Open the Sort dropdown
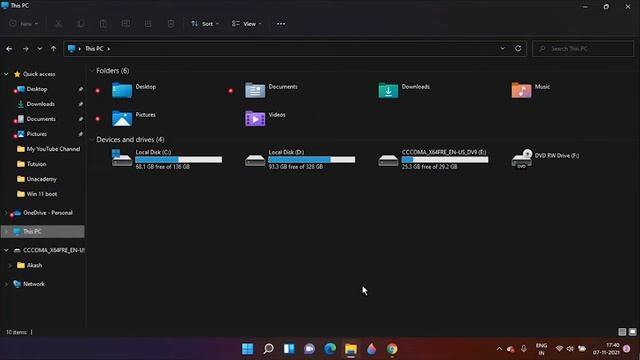640x360 pixels. 205,24
